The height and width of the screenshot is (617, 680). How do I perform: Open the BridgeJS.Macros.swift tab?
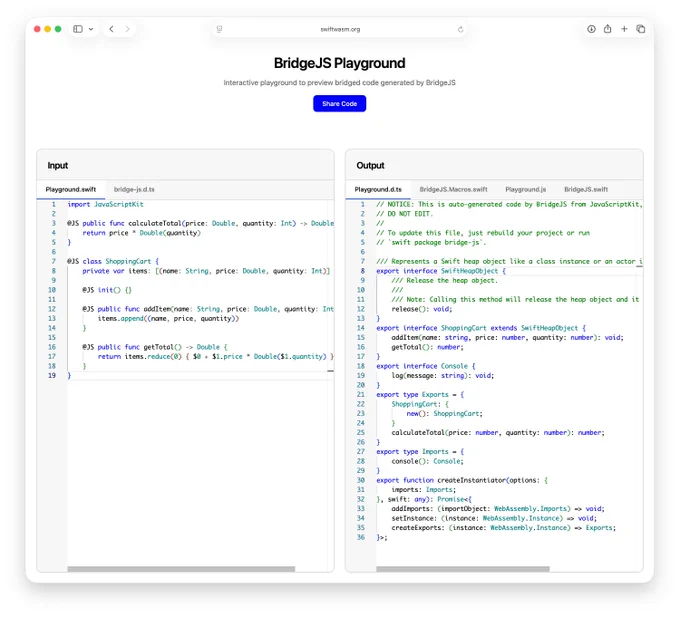pos(453,189)
